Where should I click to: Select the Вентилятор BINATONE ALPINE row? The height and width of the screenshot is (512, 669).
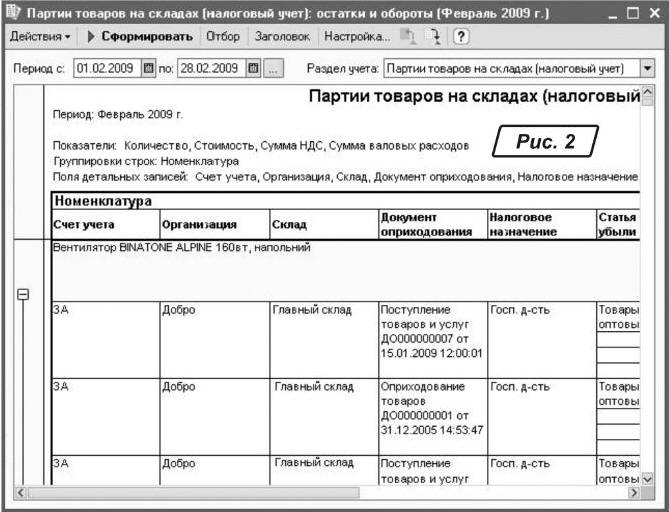(180, 247)
